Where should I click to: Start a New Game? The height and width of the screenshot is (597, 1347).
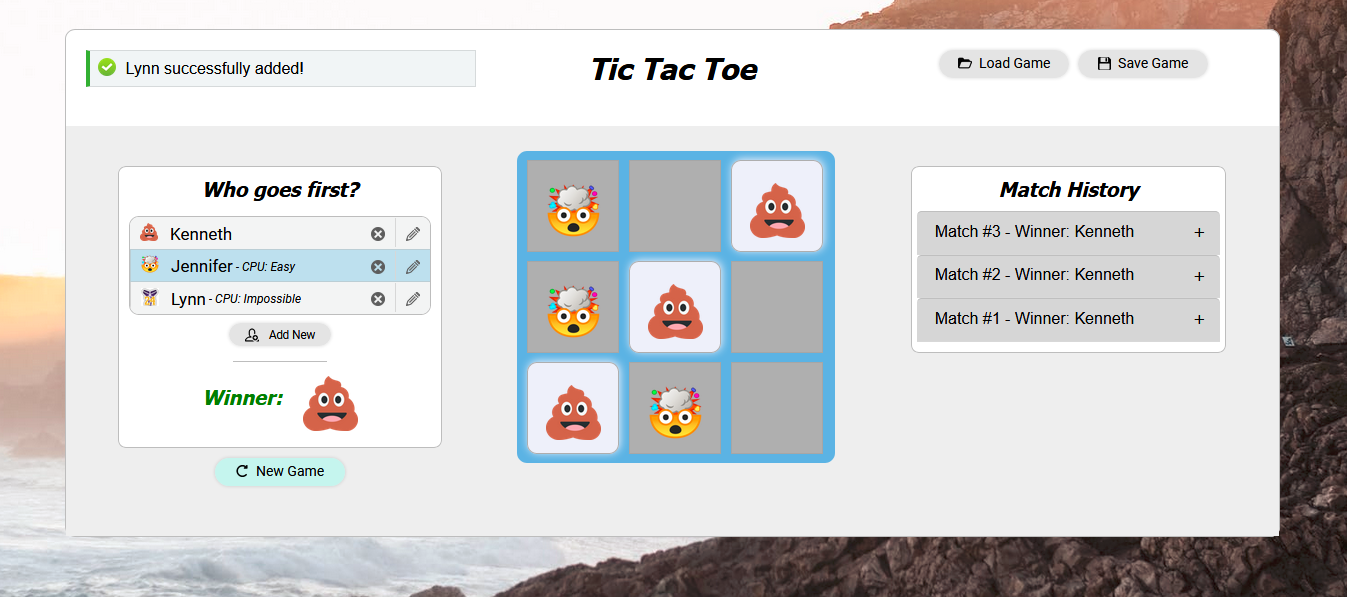pos(280,471)
